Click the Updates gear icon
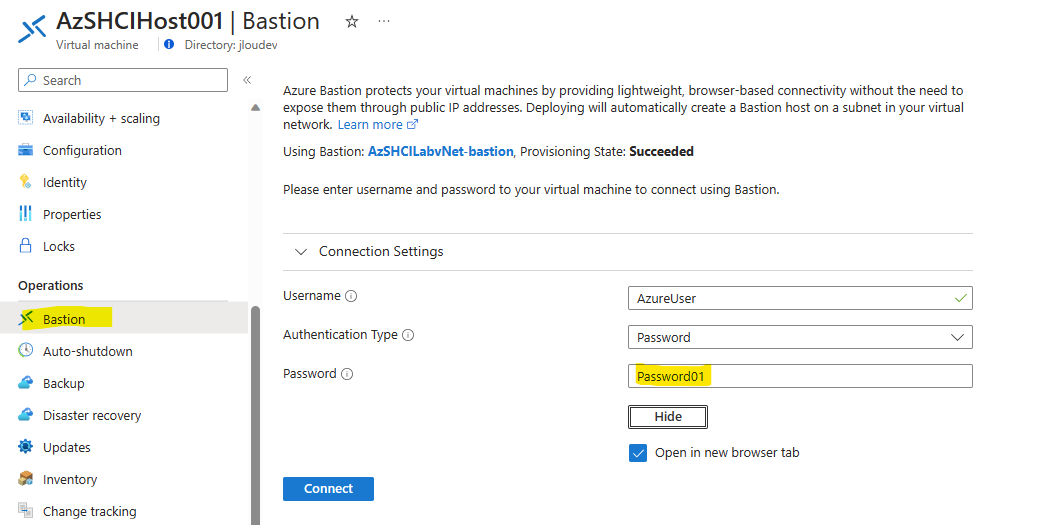Image resolution: width=1043 pixels, height=525 pixels. click(x=25, y=446)
